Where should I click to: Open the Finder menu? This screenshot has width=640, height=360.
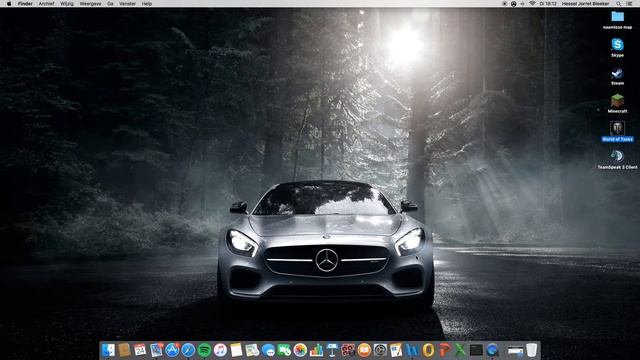tap(25, 4)
